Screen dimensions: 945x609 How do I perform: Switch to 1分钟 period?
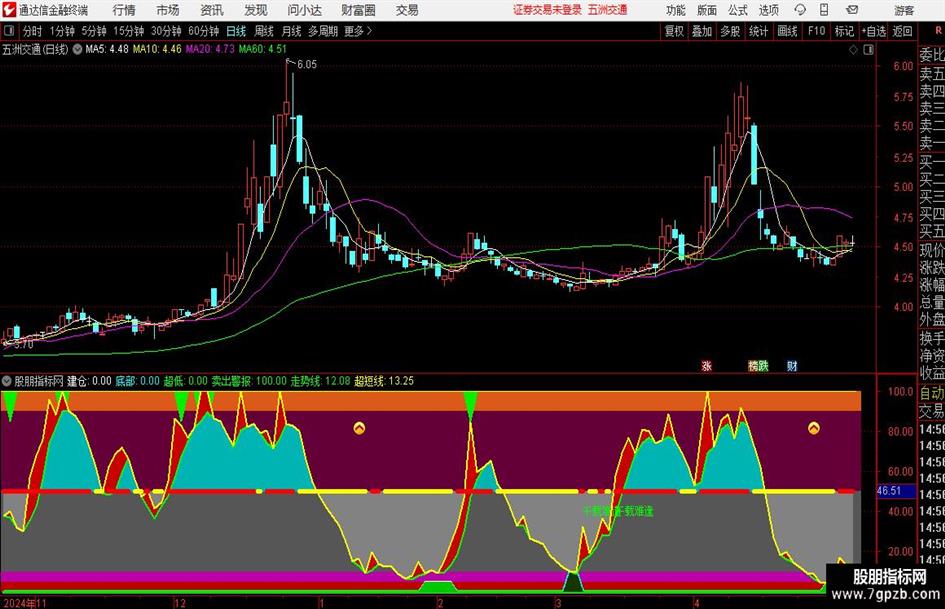coord(62,31)
